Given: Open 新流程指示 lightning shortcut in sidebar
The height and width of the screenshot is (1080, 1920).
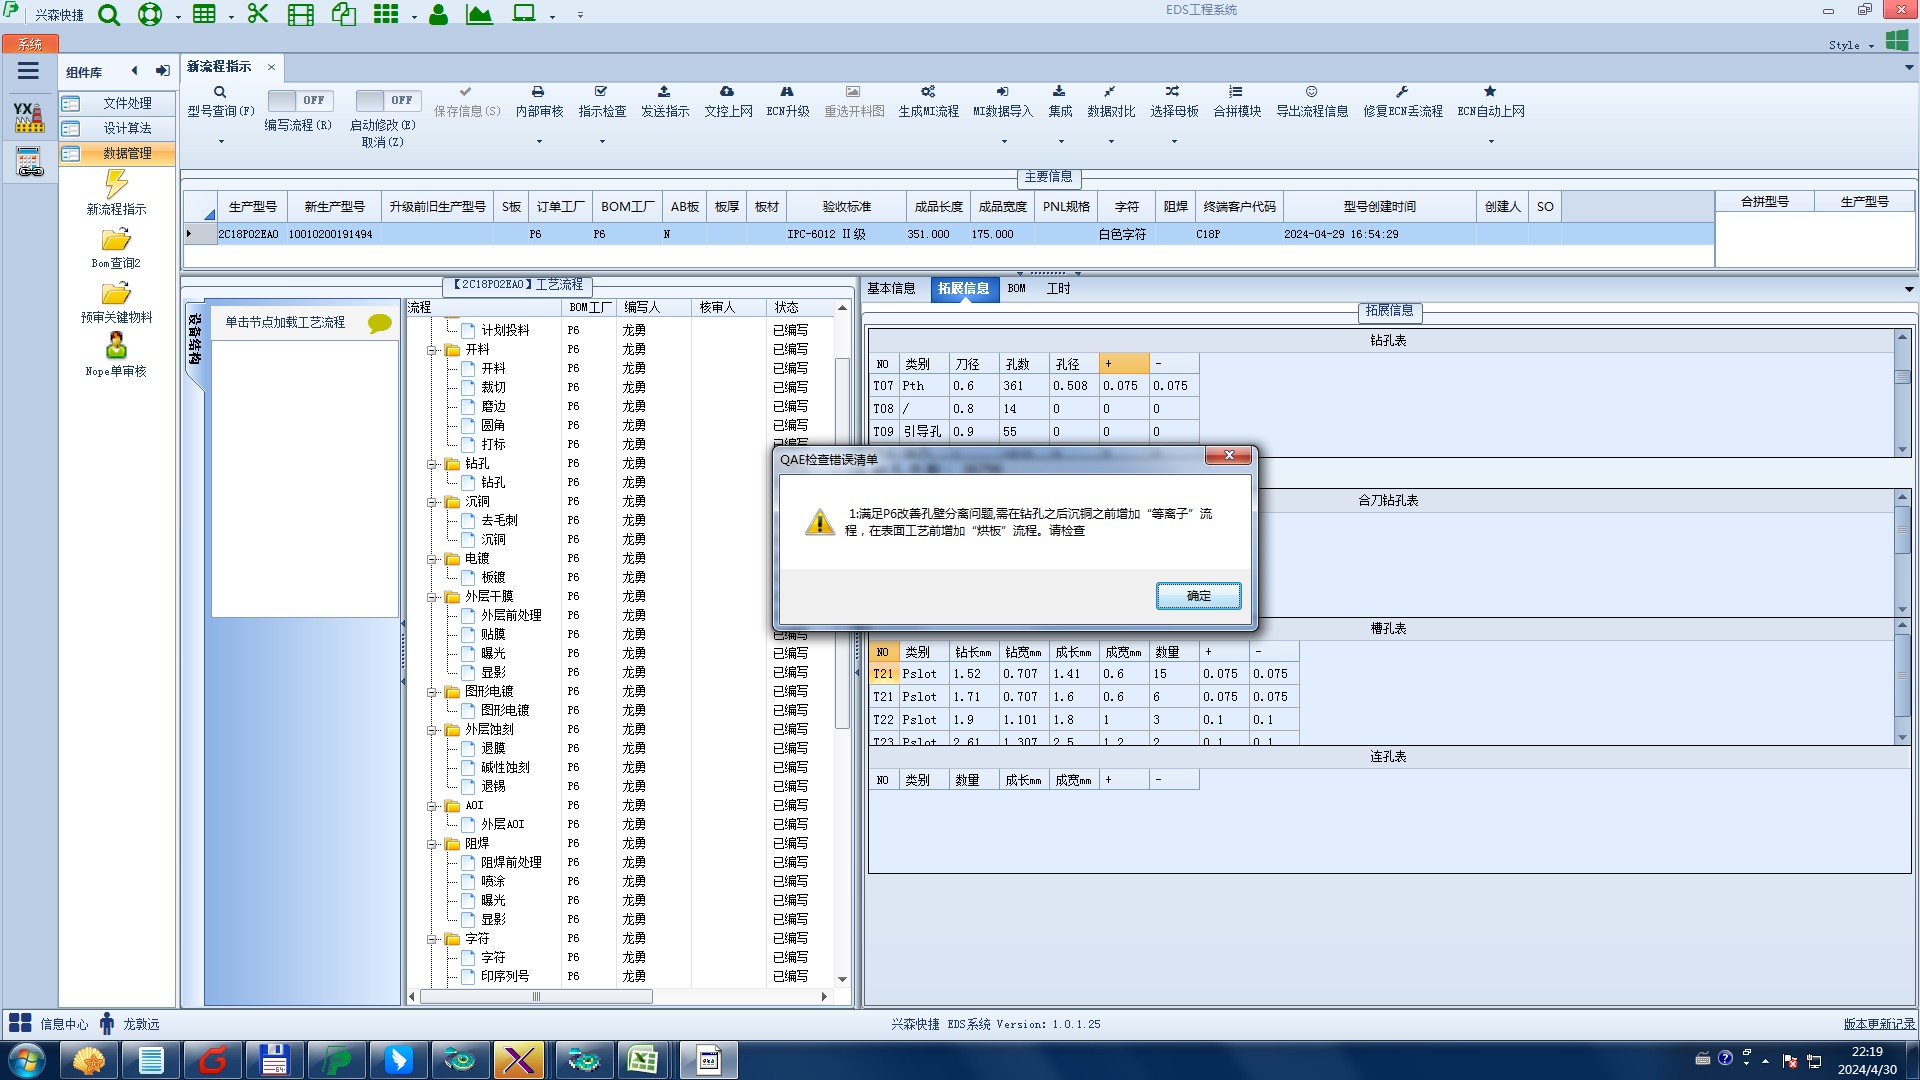Looking at the screenshot, I should coord(116,192).
